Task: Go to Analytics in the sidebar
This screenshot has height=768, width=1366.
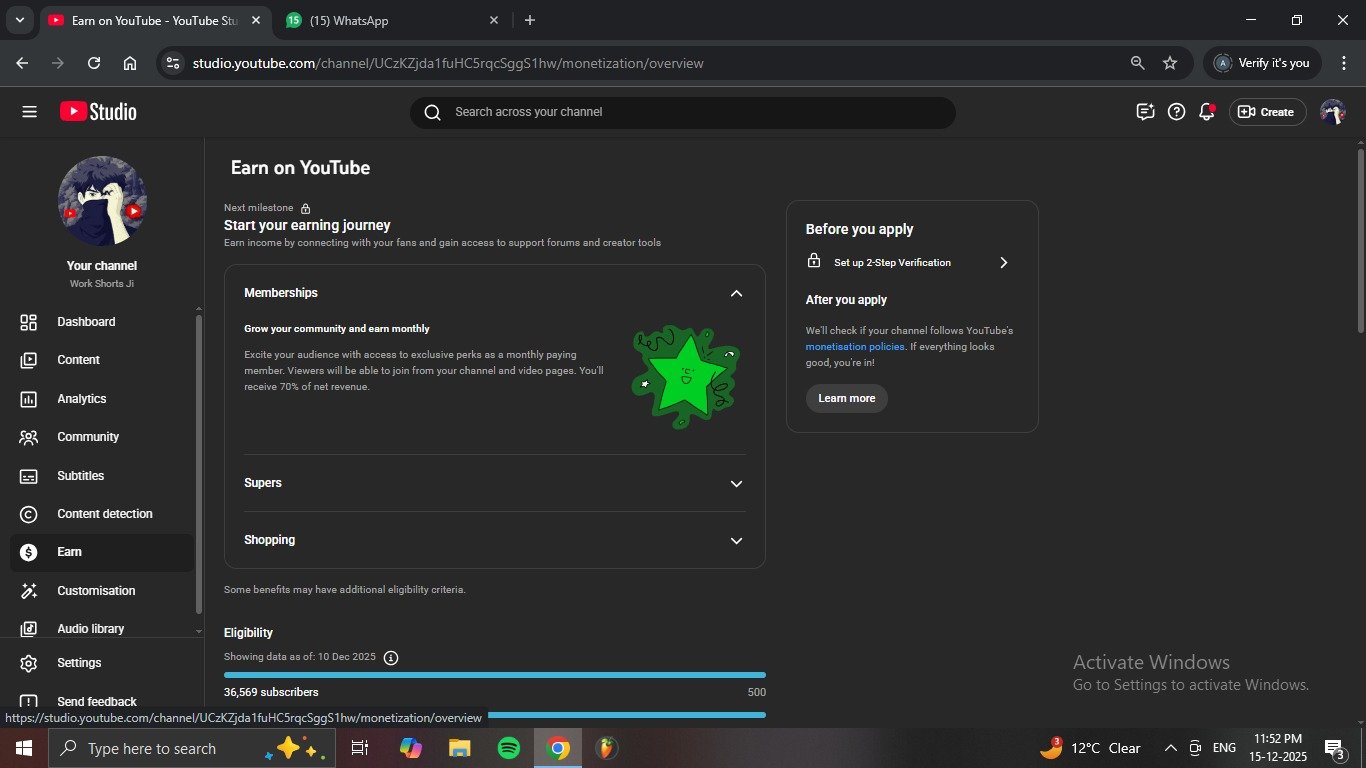Action: [x=82, y=399]
